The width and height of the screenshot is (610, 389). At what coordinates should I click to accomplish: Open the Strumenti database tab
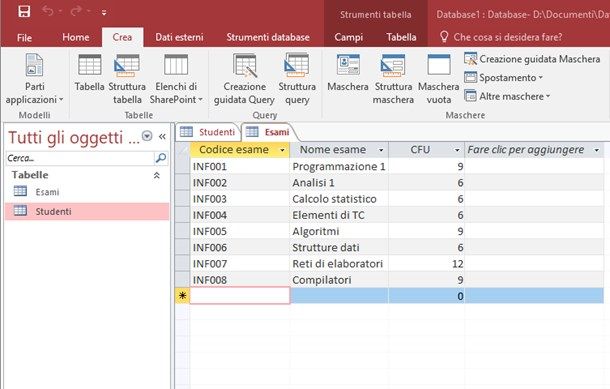(x=268, y=37)
